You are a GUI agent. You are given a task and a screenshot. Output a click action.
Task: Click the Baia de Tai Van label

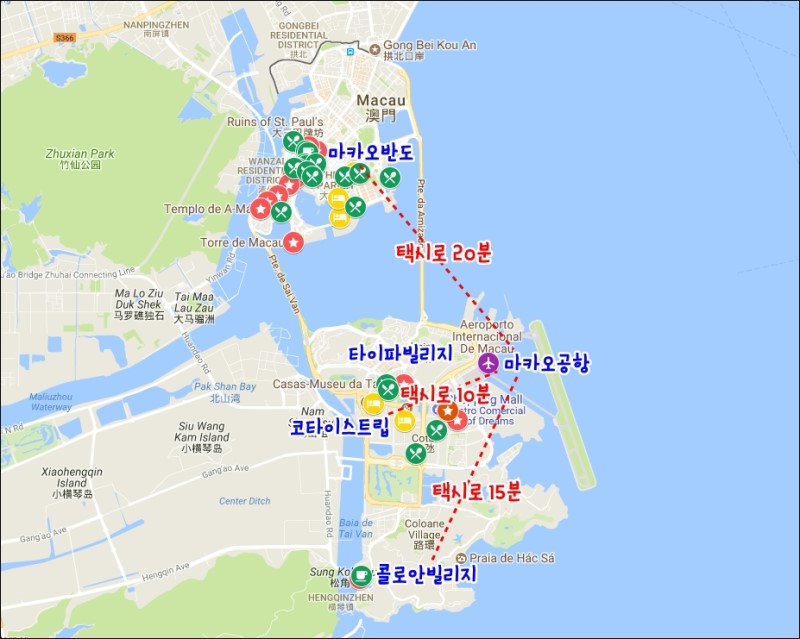tap(356, 528)
